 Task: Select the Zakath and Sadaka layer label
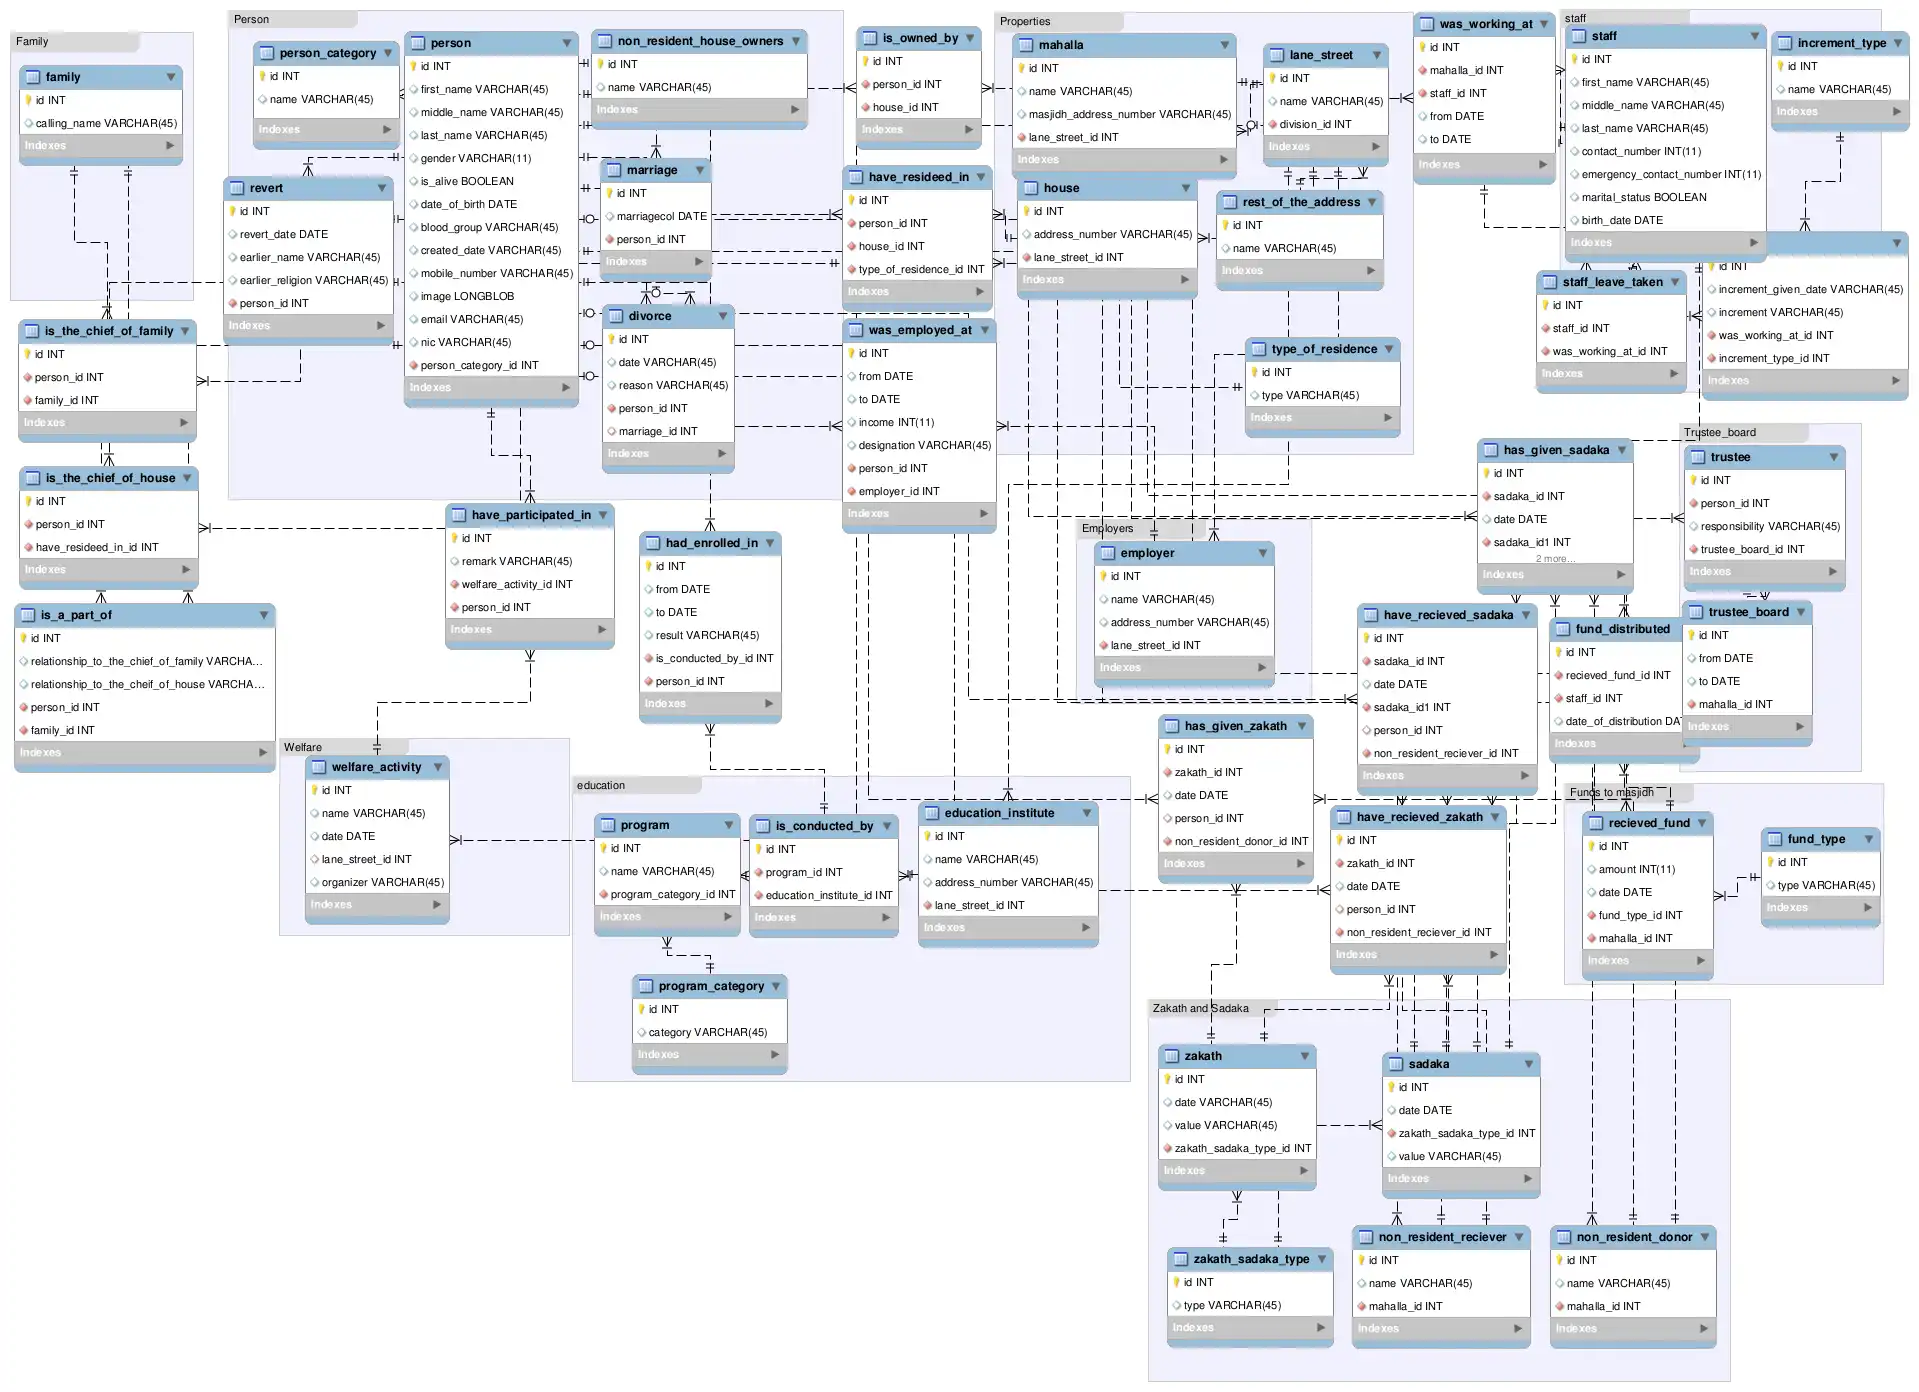pyautogui.click(x=1200, y=1008)
